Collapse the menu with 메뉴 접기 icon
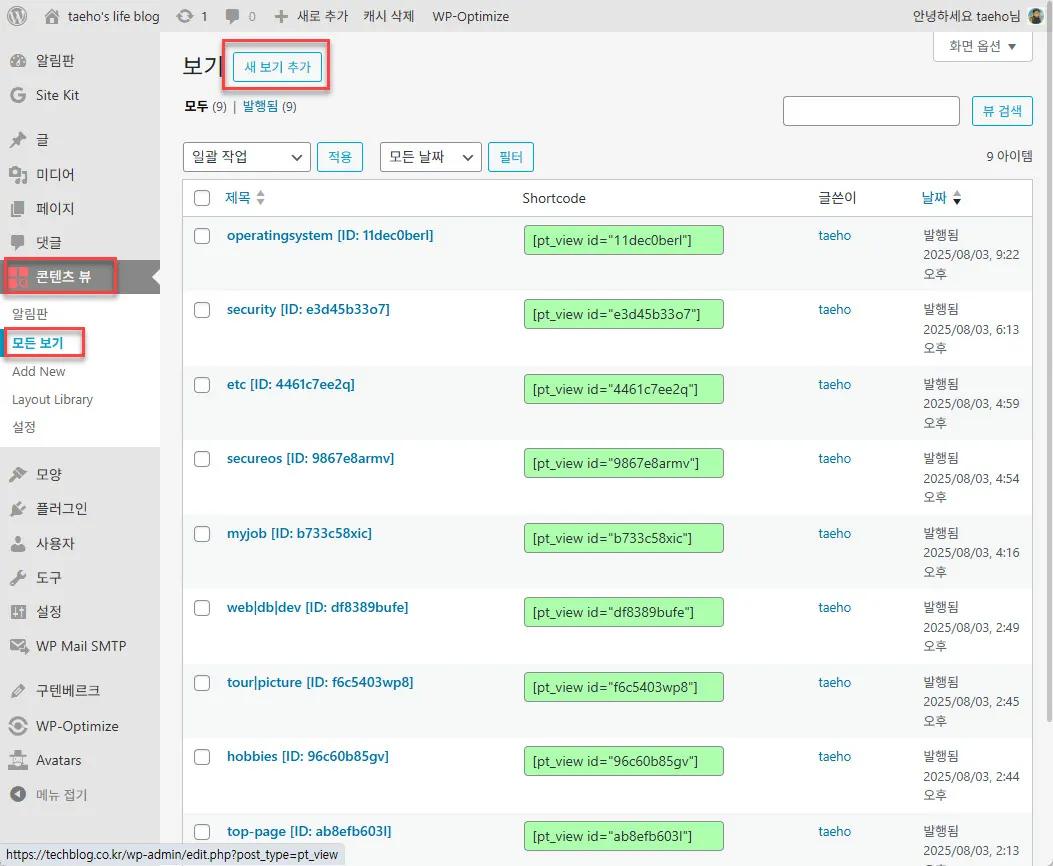 tap(18, 795)
